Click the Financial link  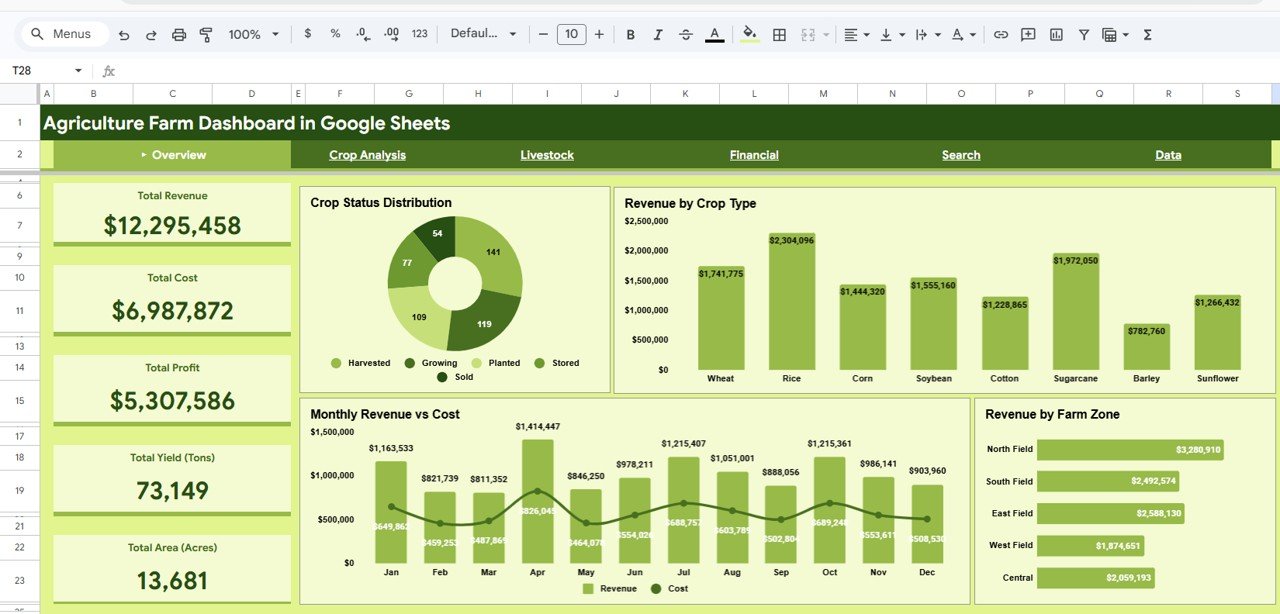[x=753, y=155]
